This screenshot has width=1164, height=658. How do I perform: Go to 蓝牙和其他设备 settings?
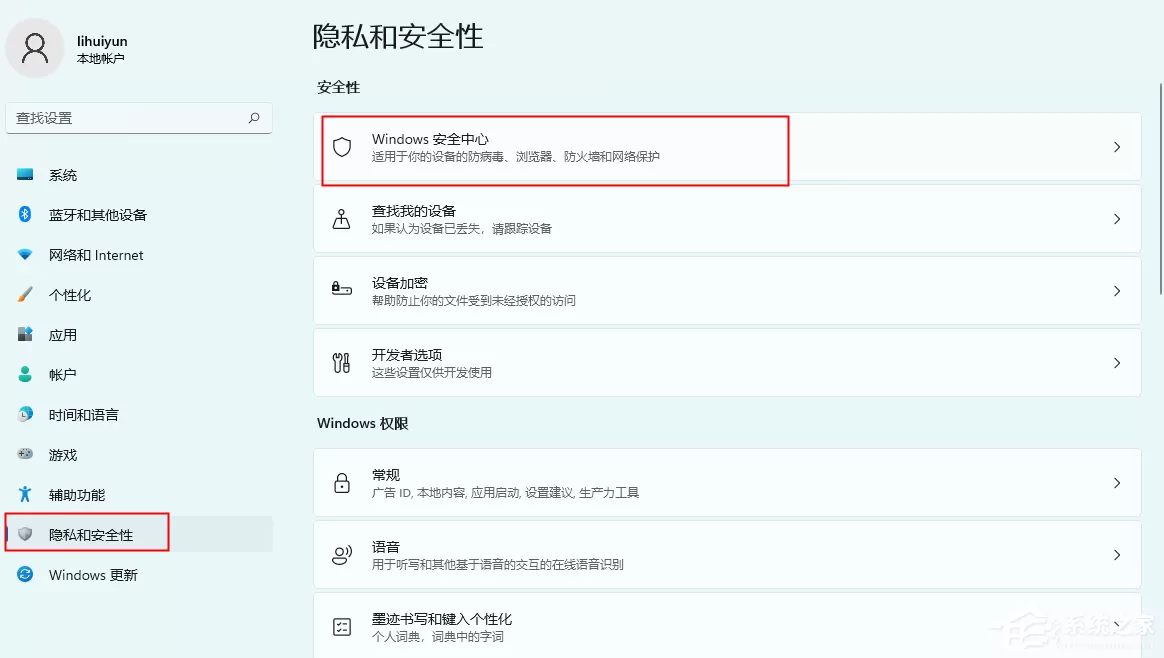point(139,215)
